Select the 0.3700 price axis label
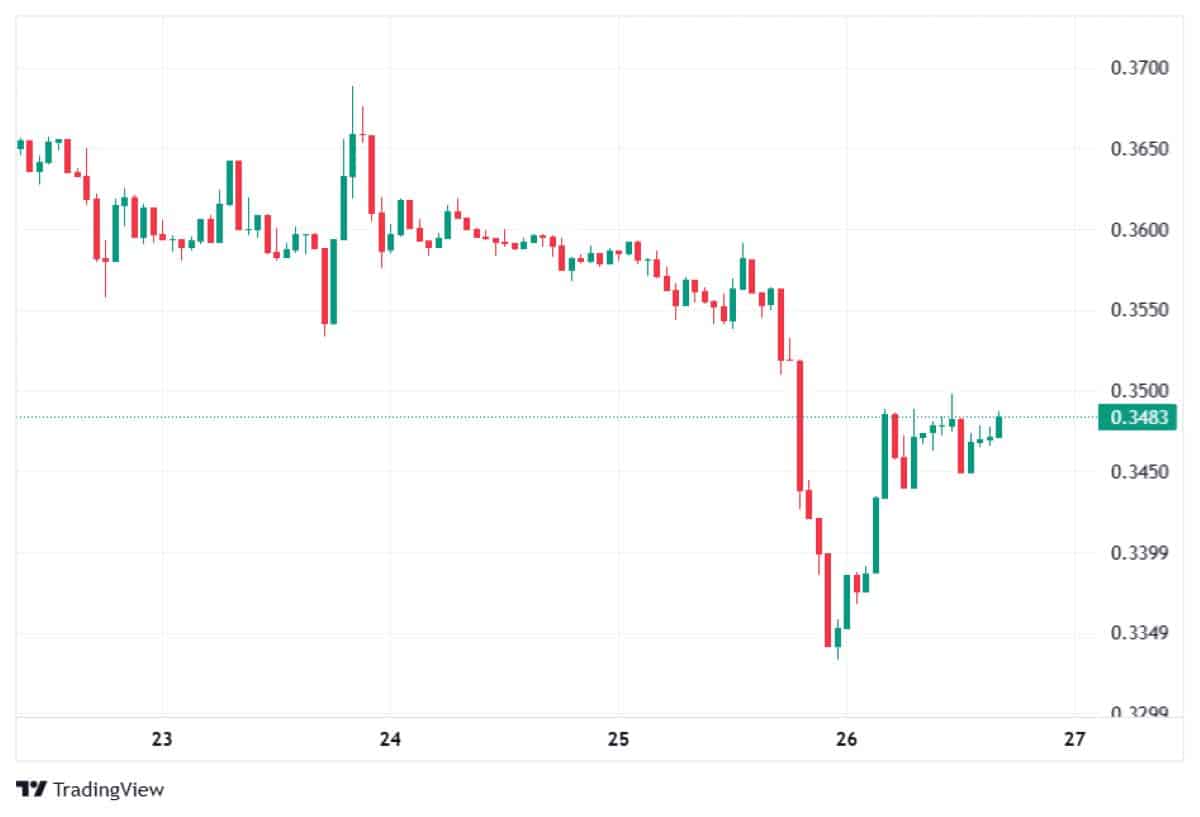This screenshot has width=1200, height=817. [1139, 69]
